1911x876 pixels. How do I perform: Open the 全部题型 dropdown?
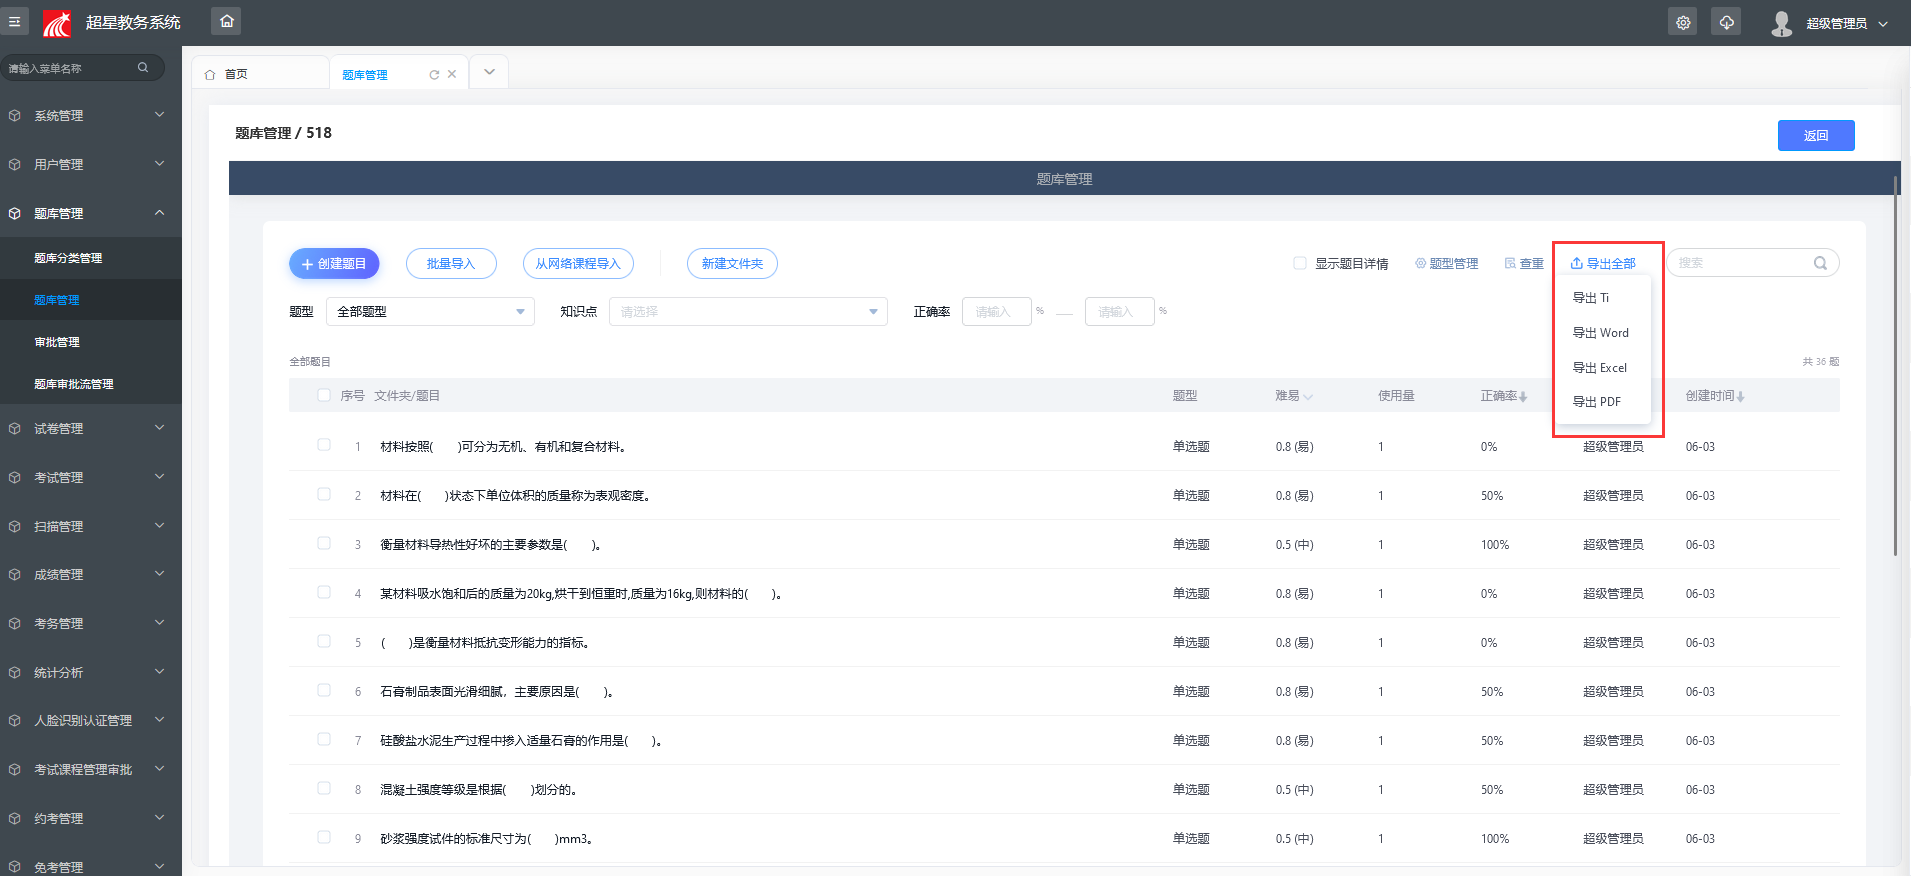(430, 312)
